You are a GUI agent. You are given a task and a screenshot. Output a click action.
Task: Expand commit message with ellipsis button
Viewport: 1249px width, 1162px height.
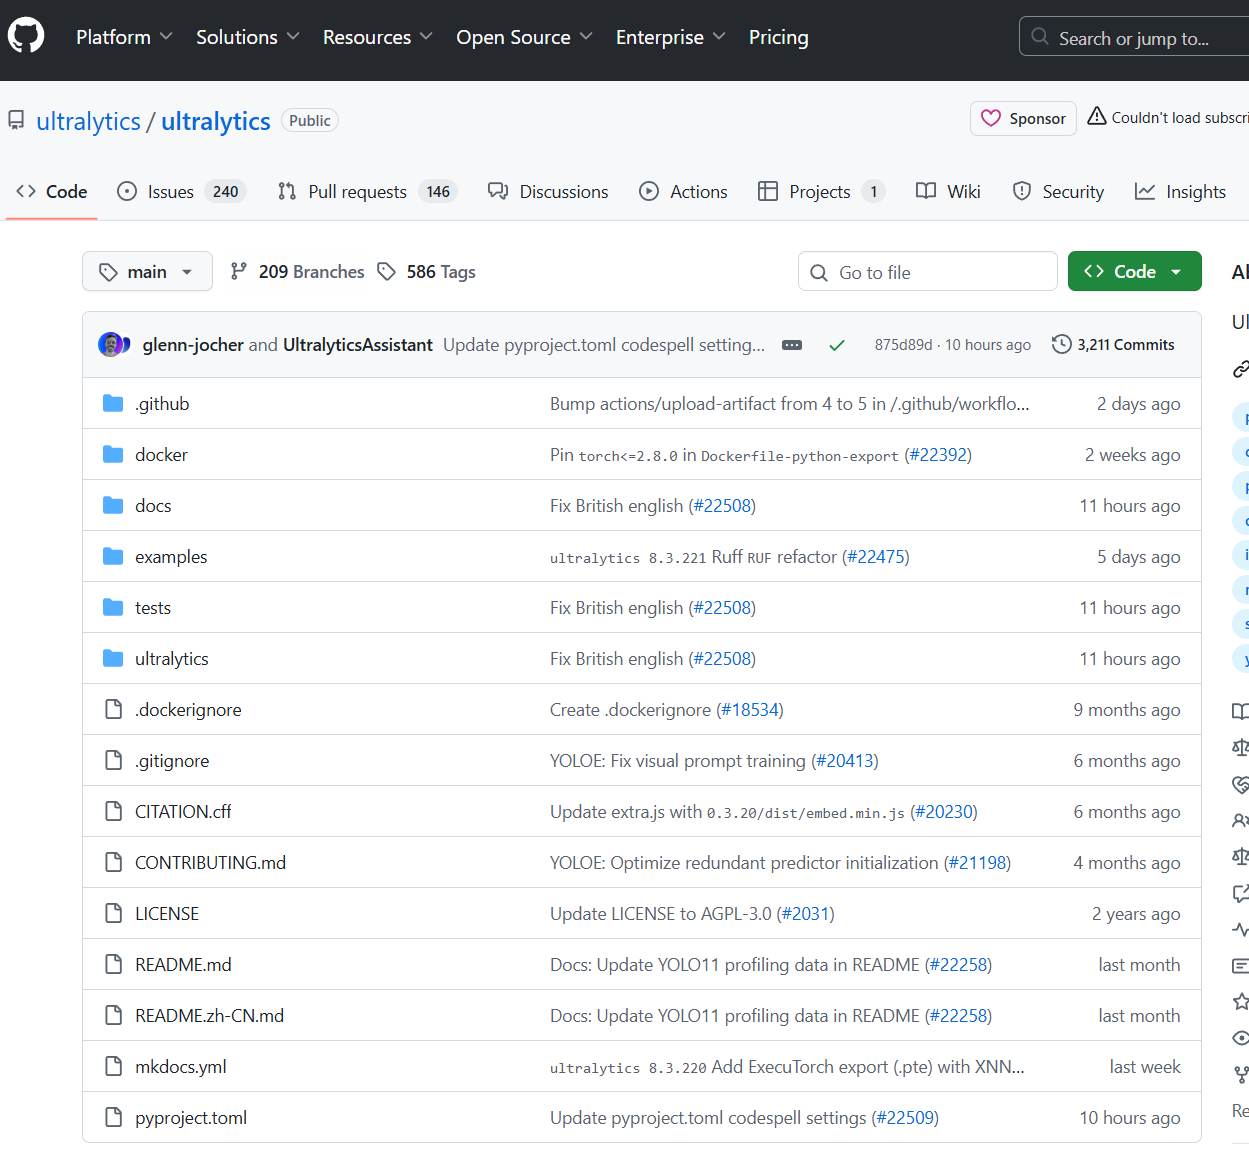coord(792,345)
